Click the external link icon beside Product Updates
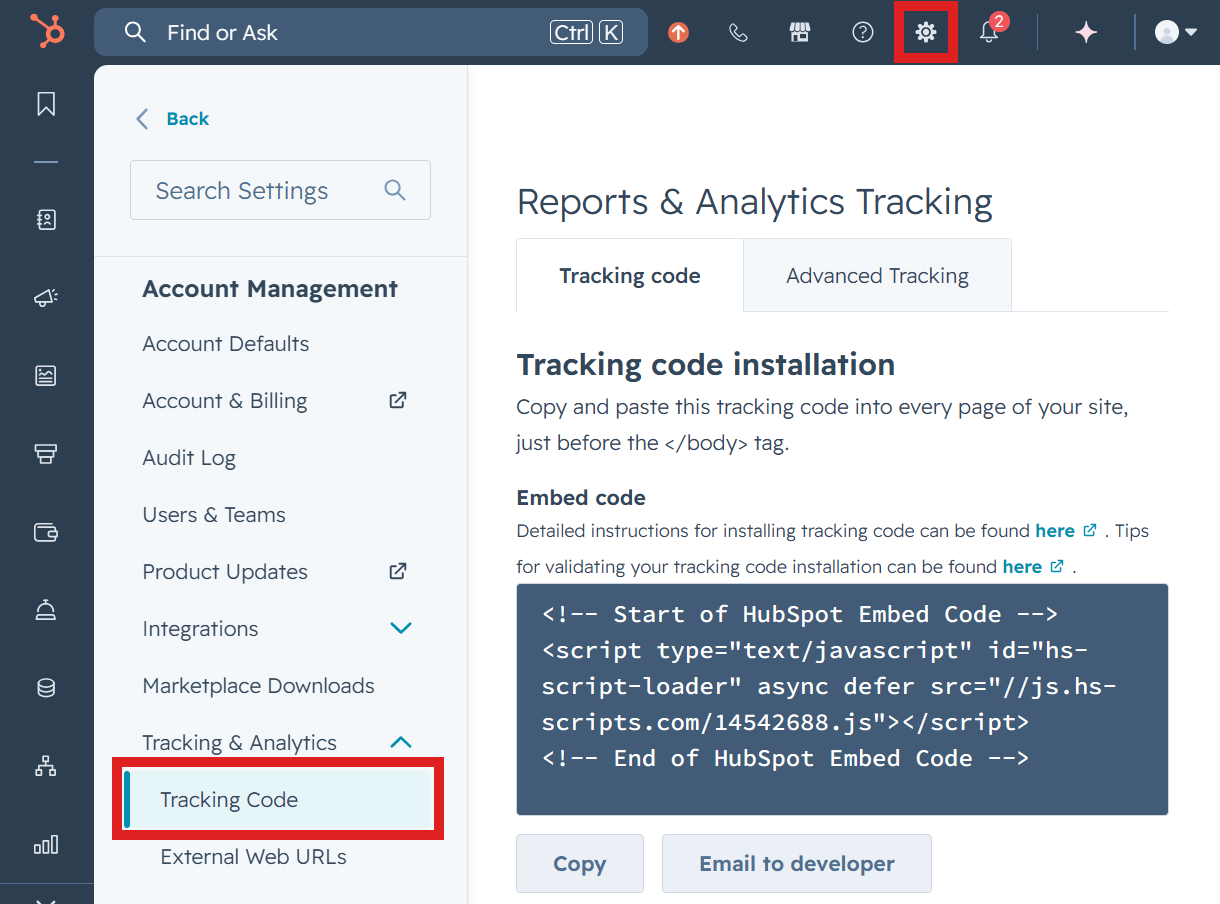 click(x=398, y=571)
